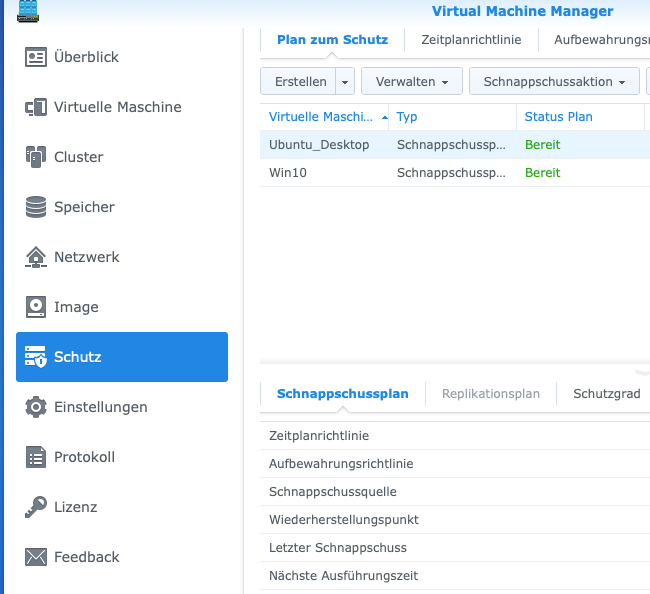Click the Überblick sidebar icon
Image resolution: width=650 pixels, height=594 pixels.
coord(36,57)
